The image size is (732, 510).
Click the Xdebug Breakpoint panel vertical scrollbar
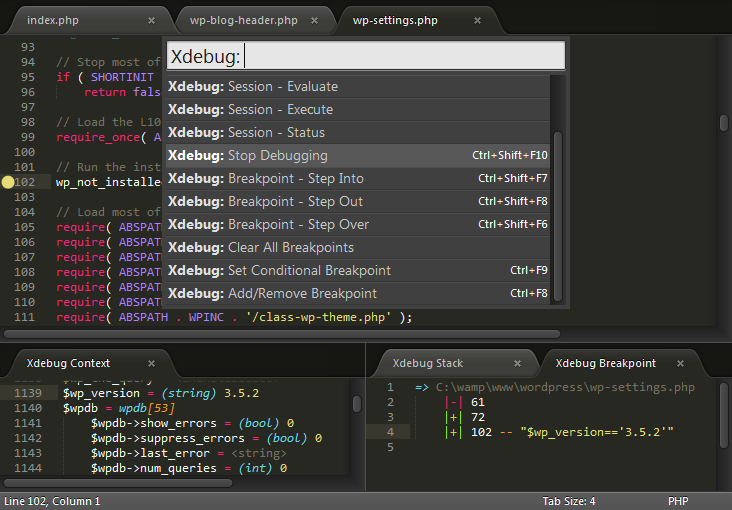pos(724,416)
